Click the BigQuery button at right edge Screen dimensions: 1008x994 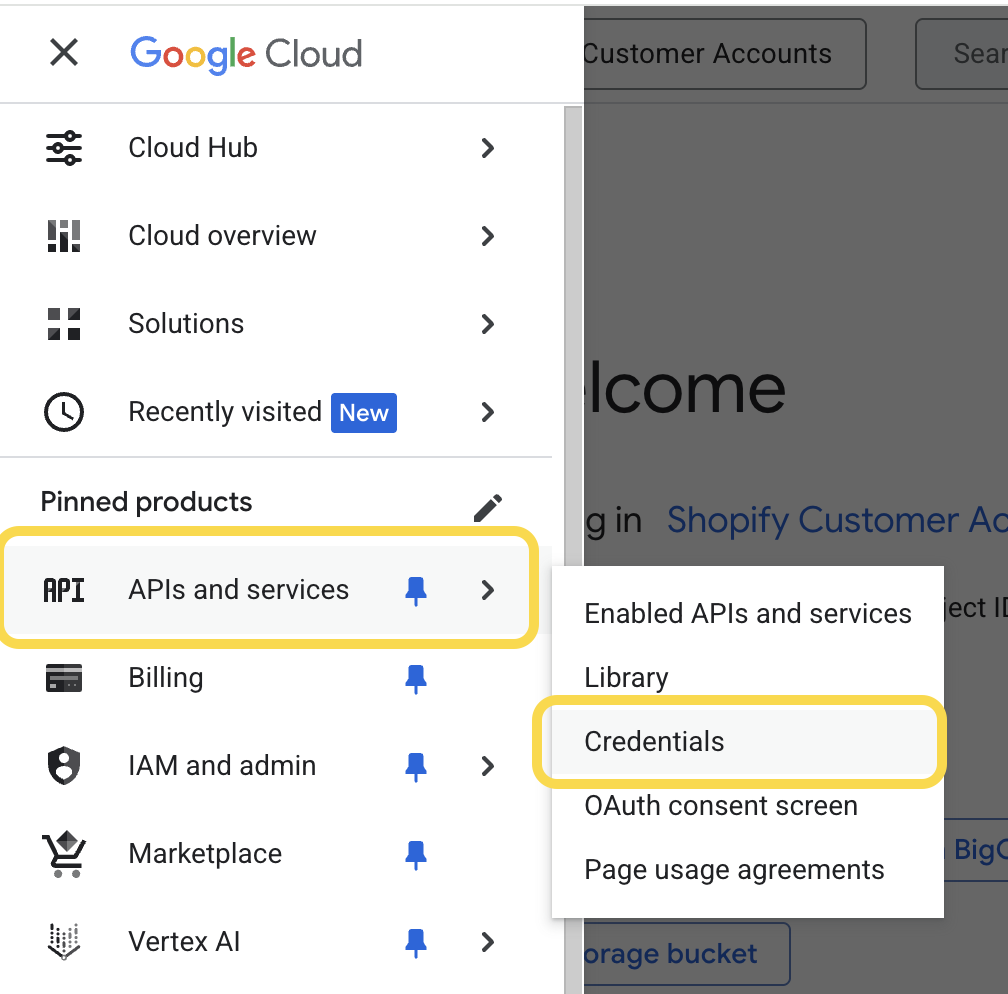click(x=976, y=849)
